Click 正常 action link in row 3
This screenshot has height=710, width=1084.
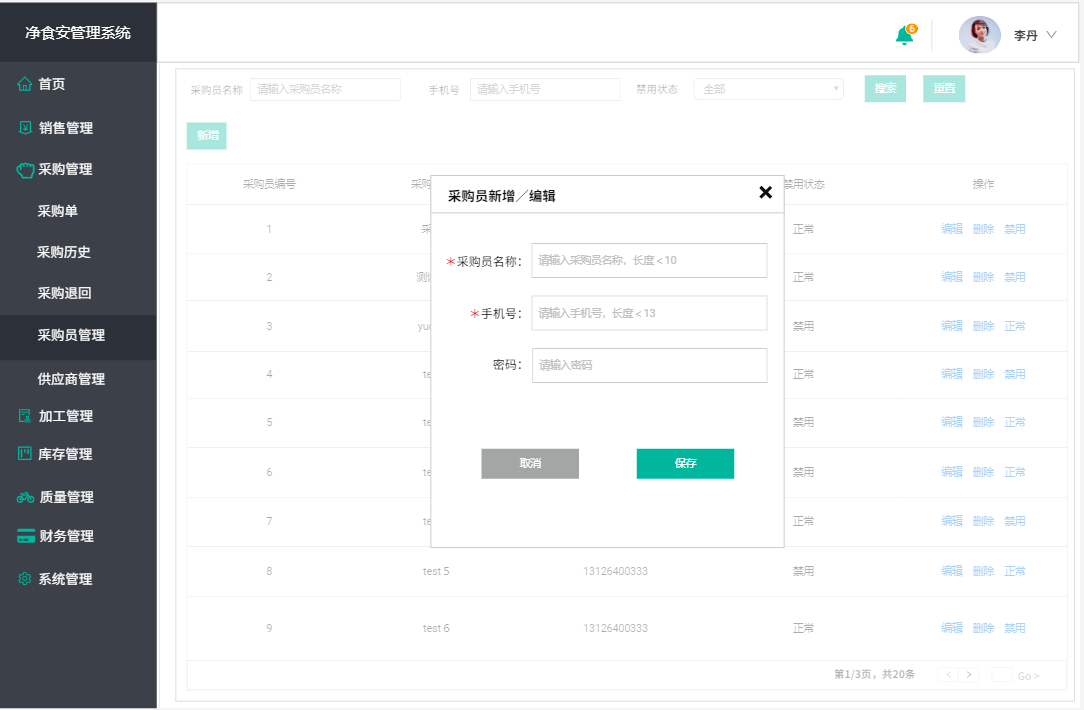[1015, 326]
